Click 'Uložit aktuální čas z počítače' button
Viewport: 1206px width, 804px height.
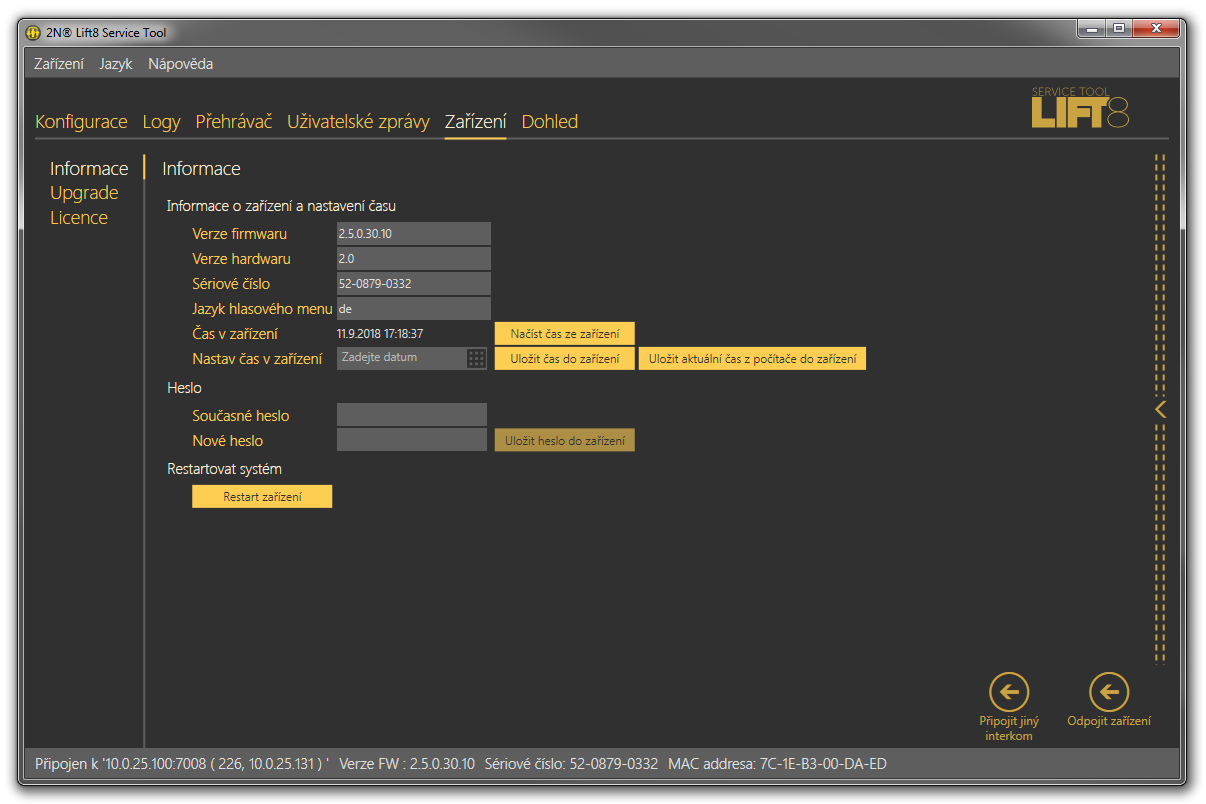click(x=752, y=359)
